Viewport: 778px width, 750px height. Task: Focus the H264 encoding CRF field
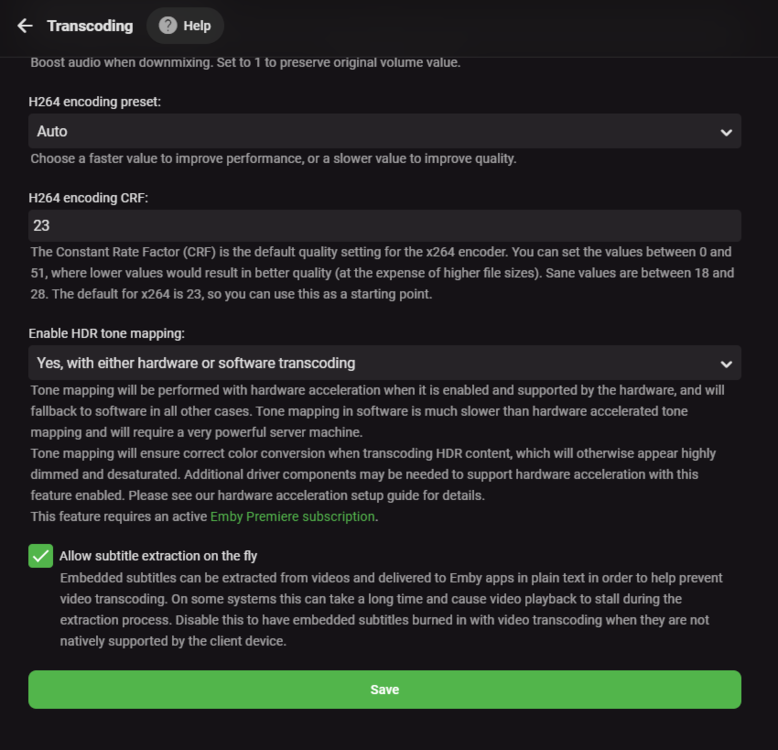pos(384,225)
